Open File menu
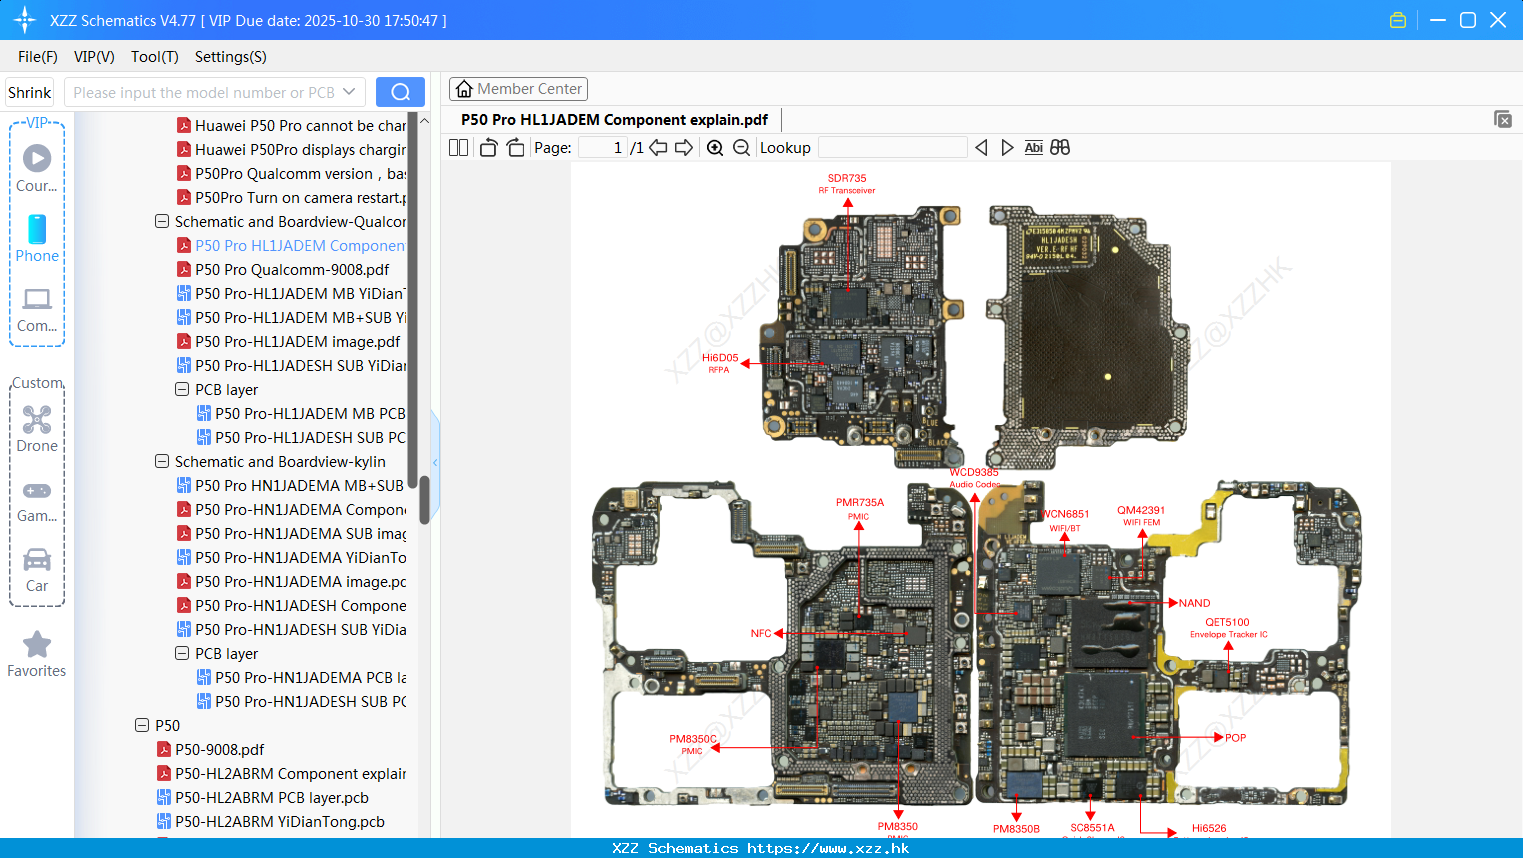Image resolution: width=1523 pixels, height=858 pixels. tap(38, 57)
